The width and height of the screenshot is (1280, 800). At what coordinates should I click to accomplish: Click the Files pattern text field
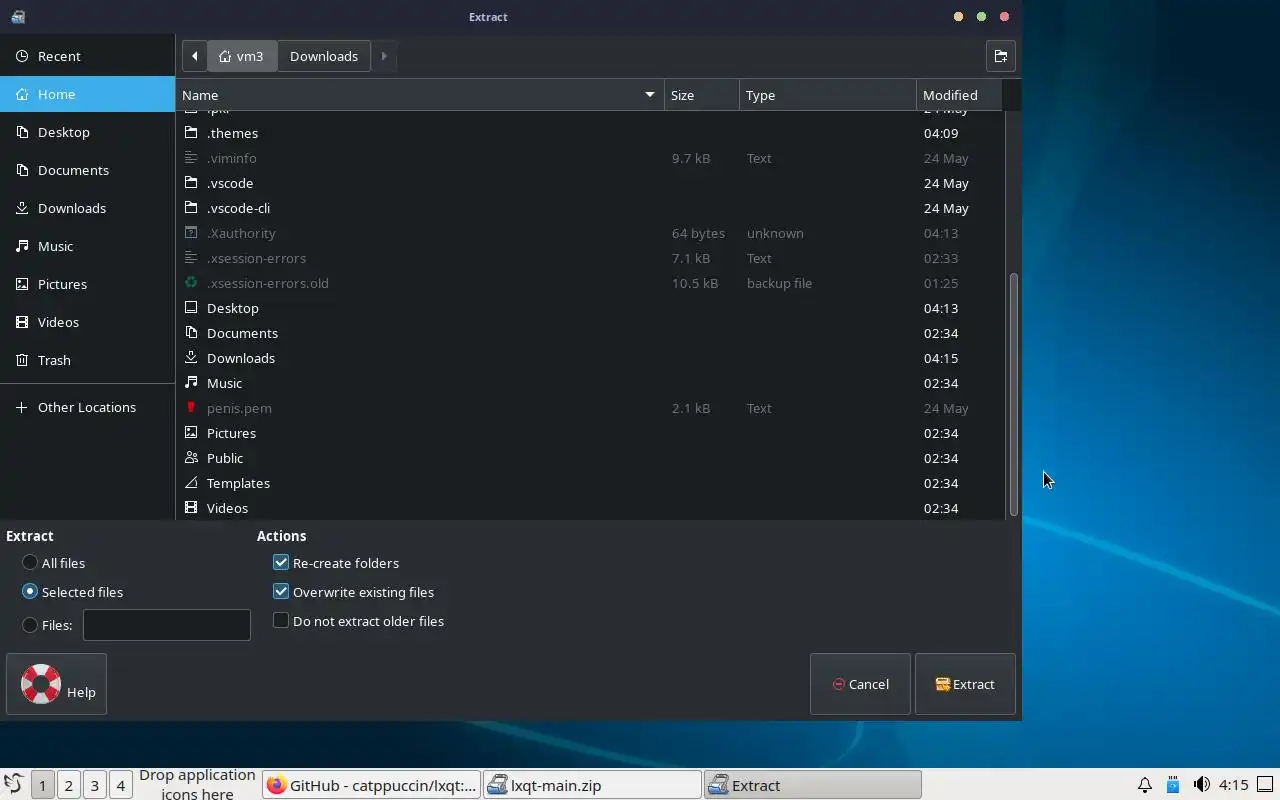point(166,625)
